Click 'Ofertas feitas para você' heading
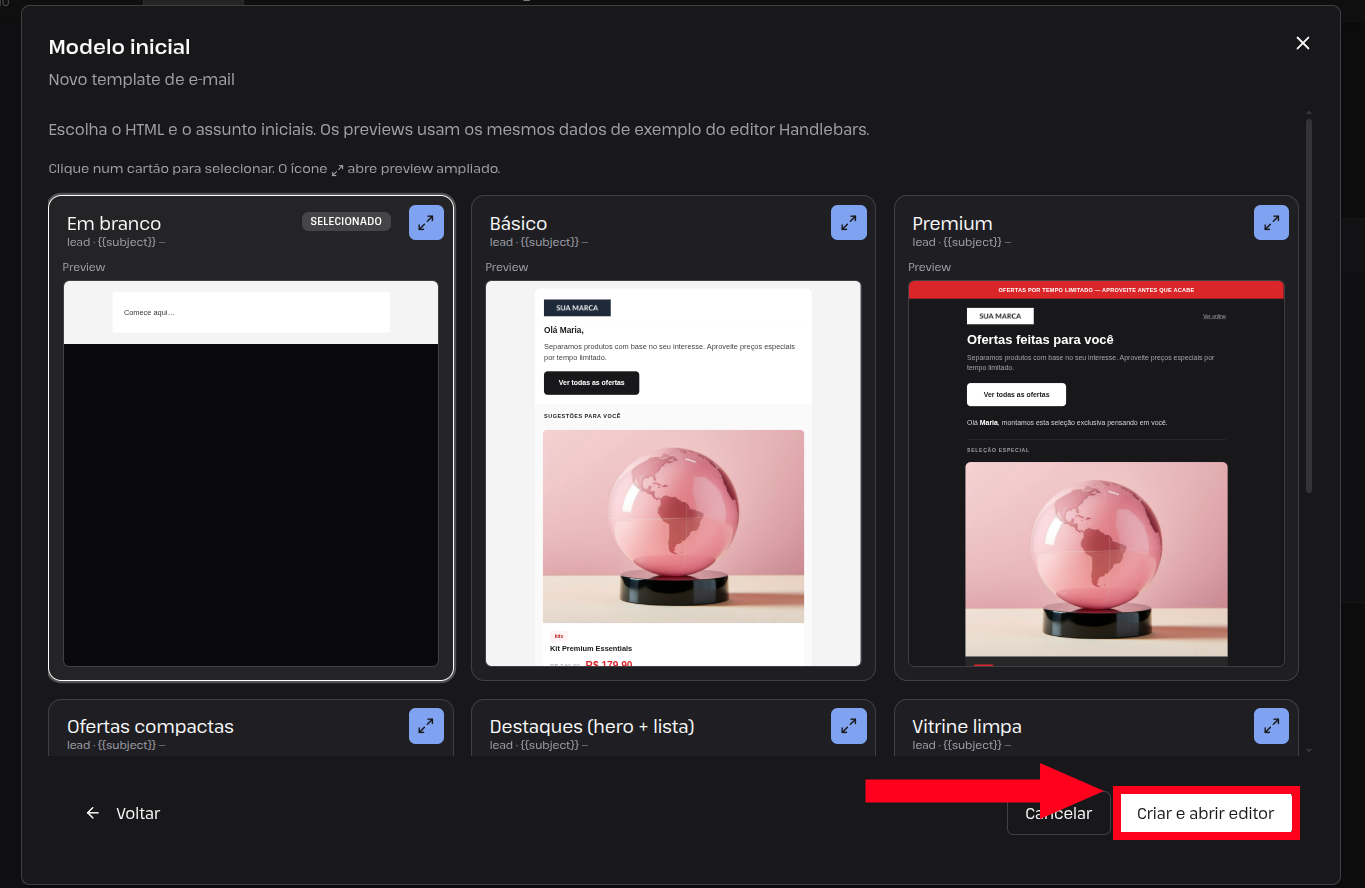The height and width of the screenshot is (888, 1365). click(1040, 340)
